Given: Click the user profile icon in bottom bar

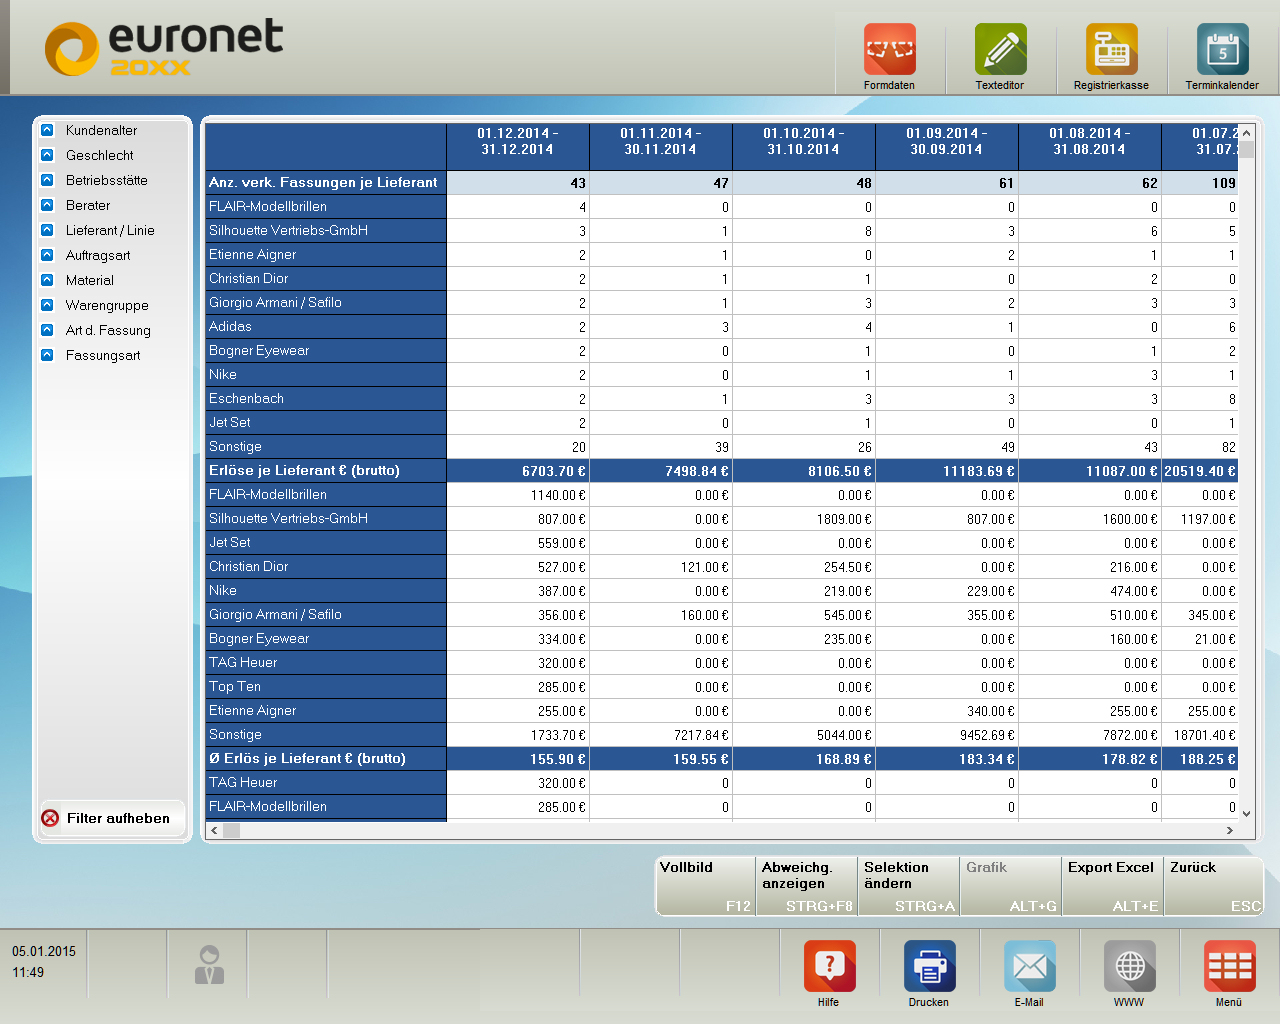Looking at the screenshot, I should [x=209, y=964].
